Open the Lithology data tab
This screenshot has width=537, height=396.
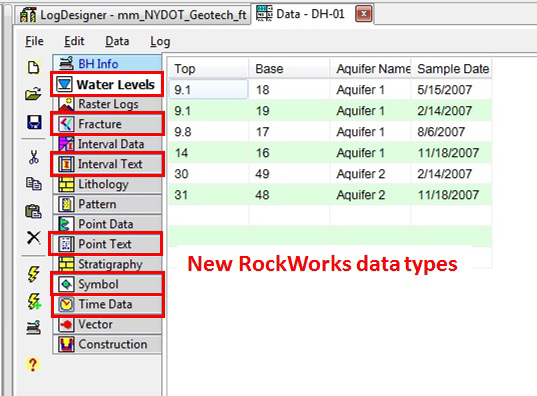(x=107, y=184)
